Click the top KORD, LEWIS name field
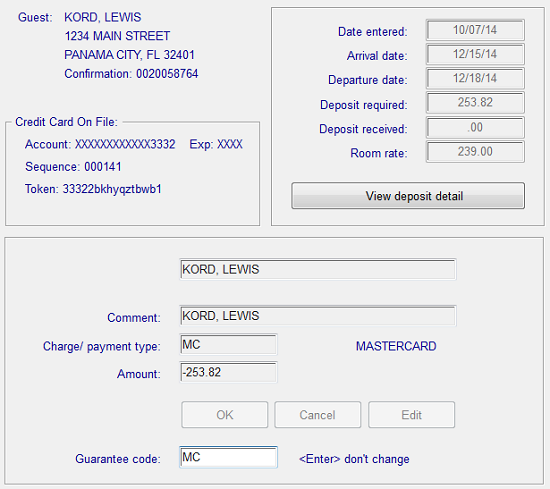Screen dimensions: 550x489 [x=318, y=269]
